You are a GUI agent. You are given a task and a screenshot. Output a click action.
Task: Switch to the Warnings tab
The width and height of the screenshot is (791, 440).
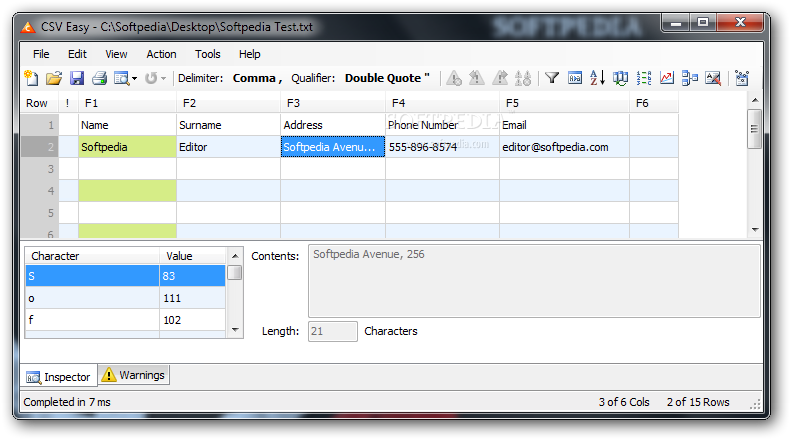[134, 375]
